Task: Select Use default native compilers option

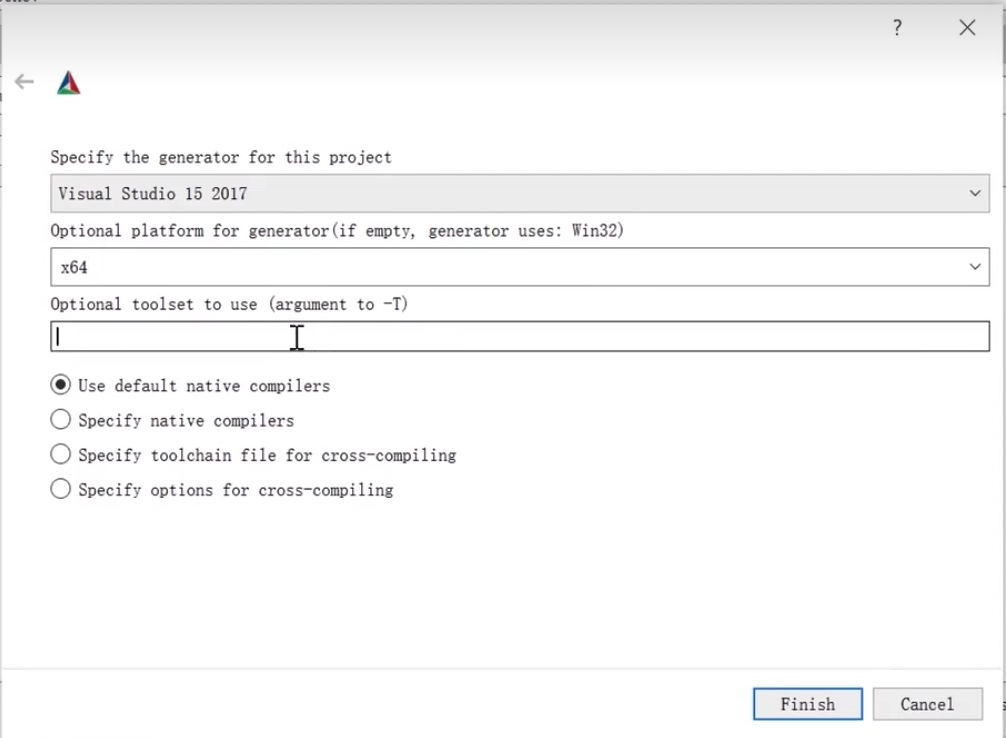Action: pos(61,385)
